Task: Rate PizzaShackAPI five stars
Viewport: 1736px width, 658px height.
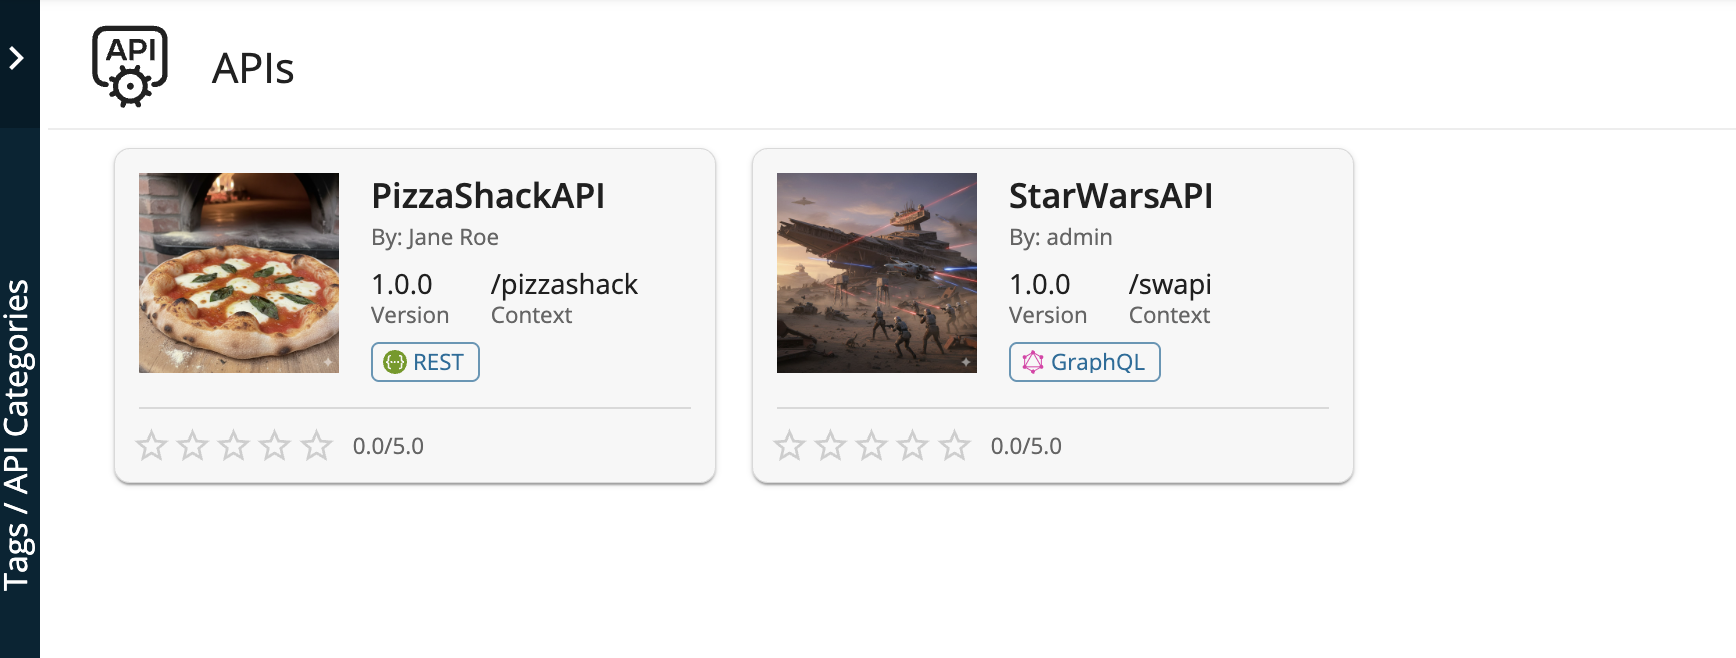Action: (316, 446)
